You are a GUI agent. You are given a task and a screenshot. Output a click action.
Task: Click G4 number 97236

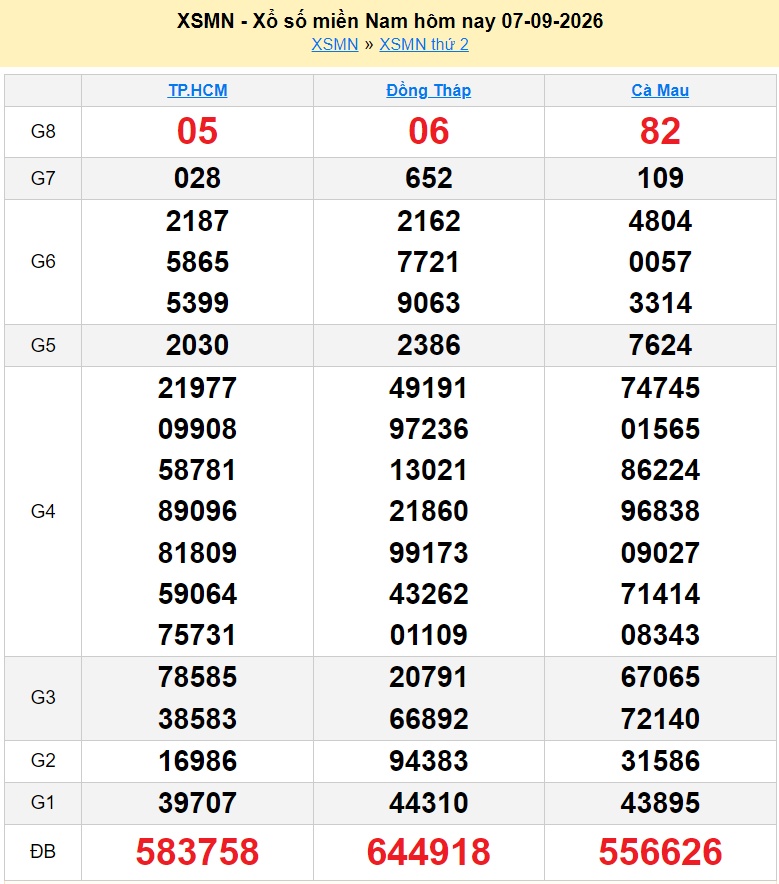pyautogui.click(x=428, y=429)
